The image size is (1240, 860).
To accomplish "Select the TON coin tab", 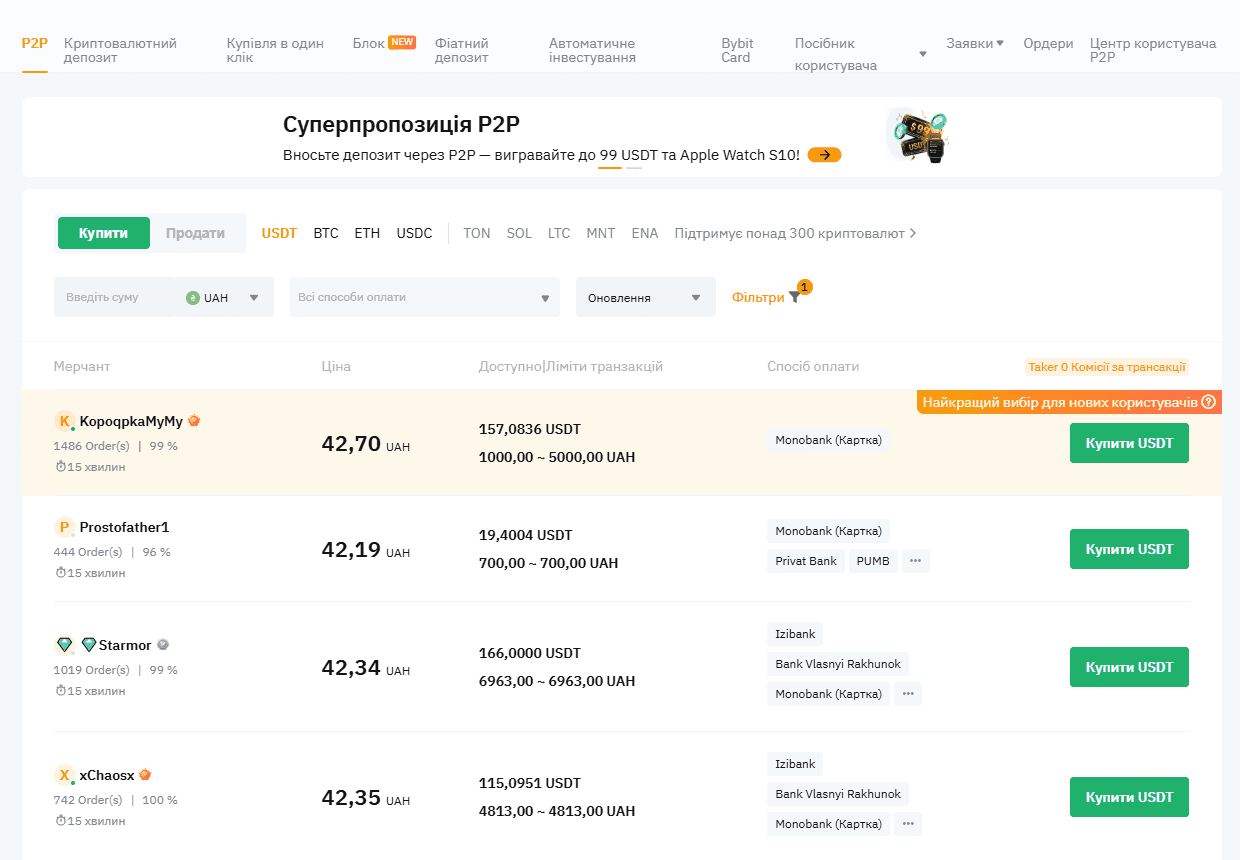I will point(477,233).
